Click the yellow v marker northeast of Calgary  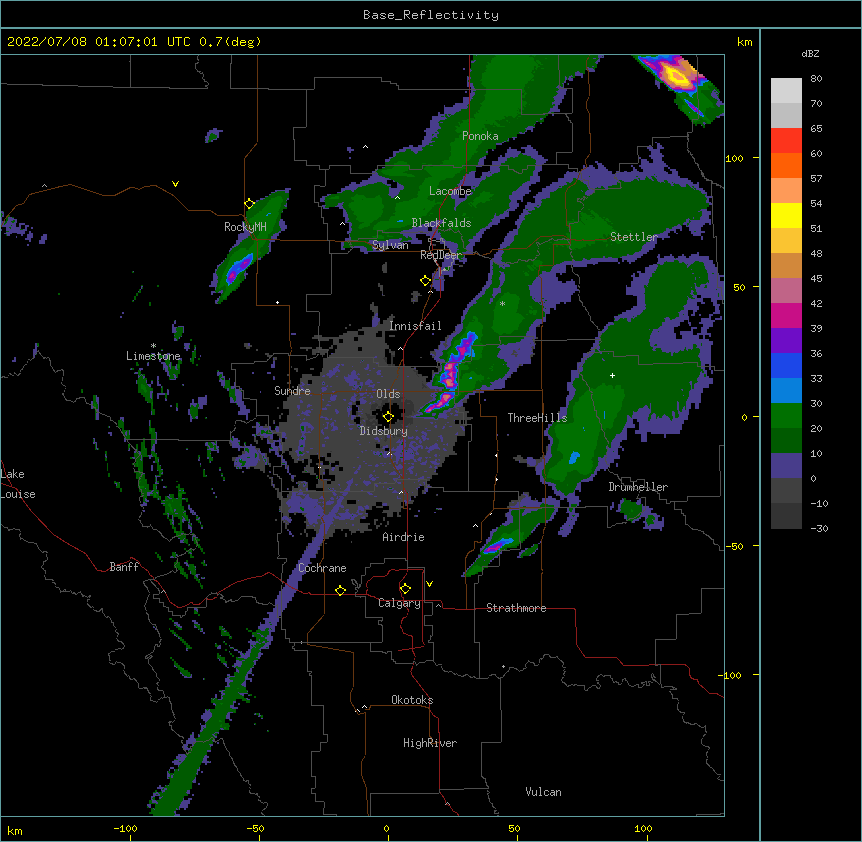tap(429, 584)
